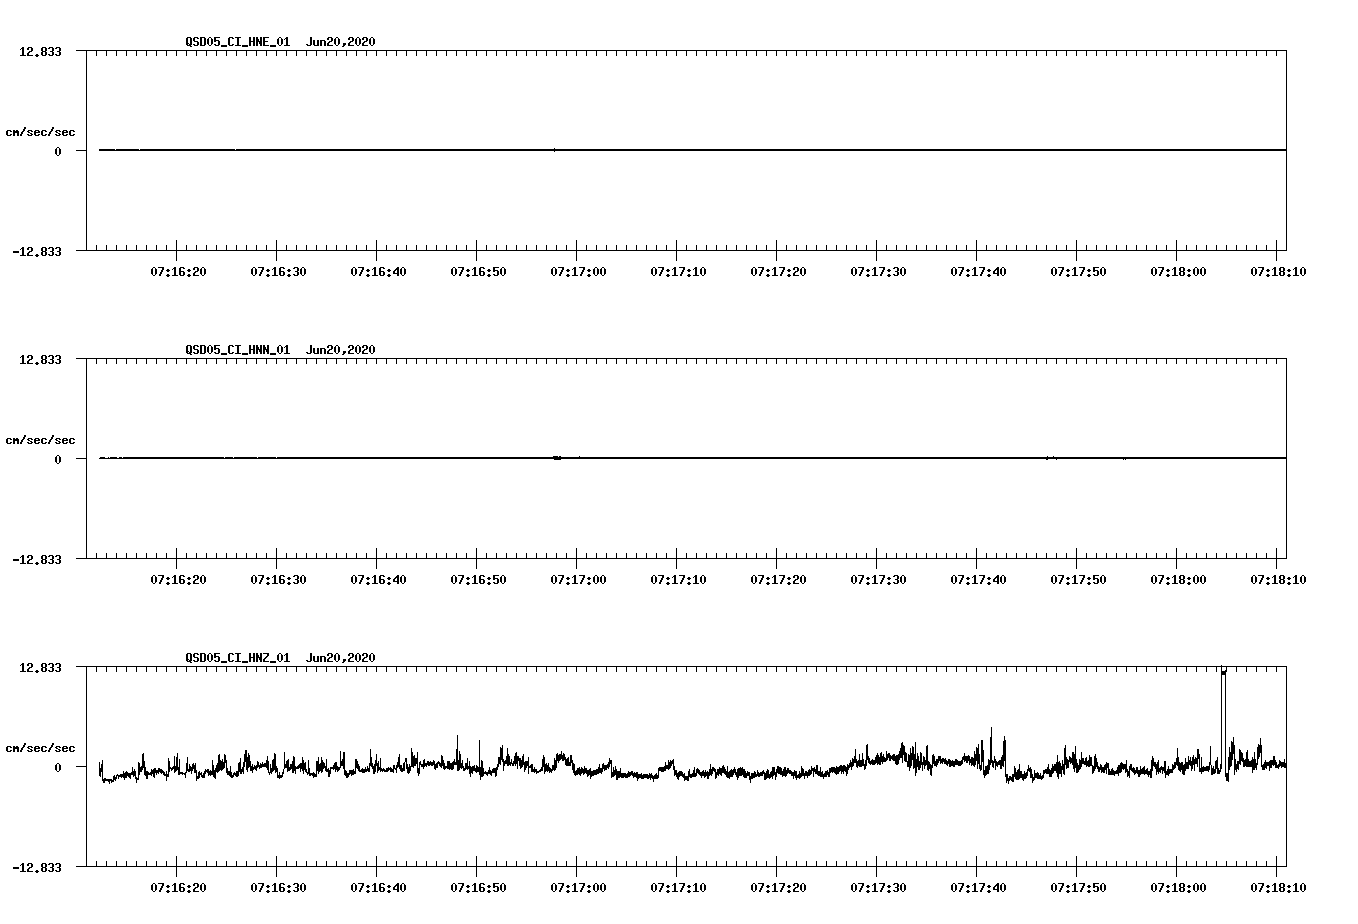Click 07:17:40 tick label under HNN plot
Screen dimensions: 1358x924
979,579
